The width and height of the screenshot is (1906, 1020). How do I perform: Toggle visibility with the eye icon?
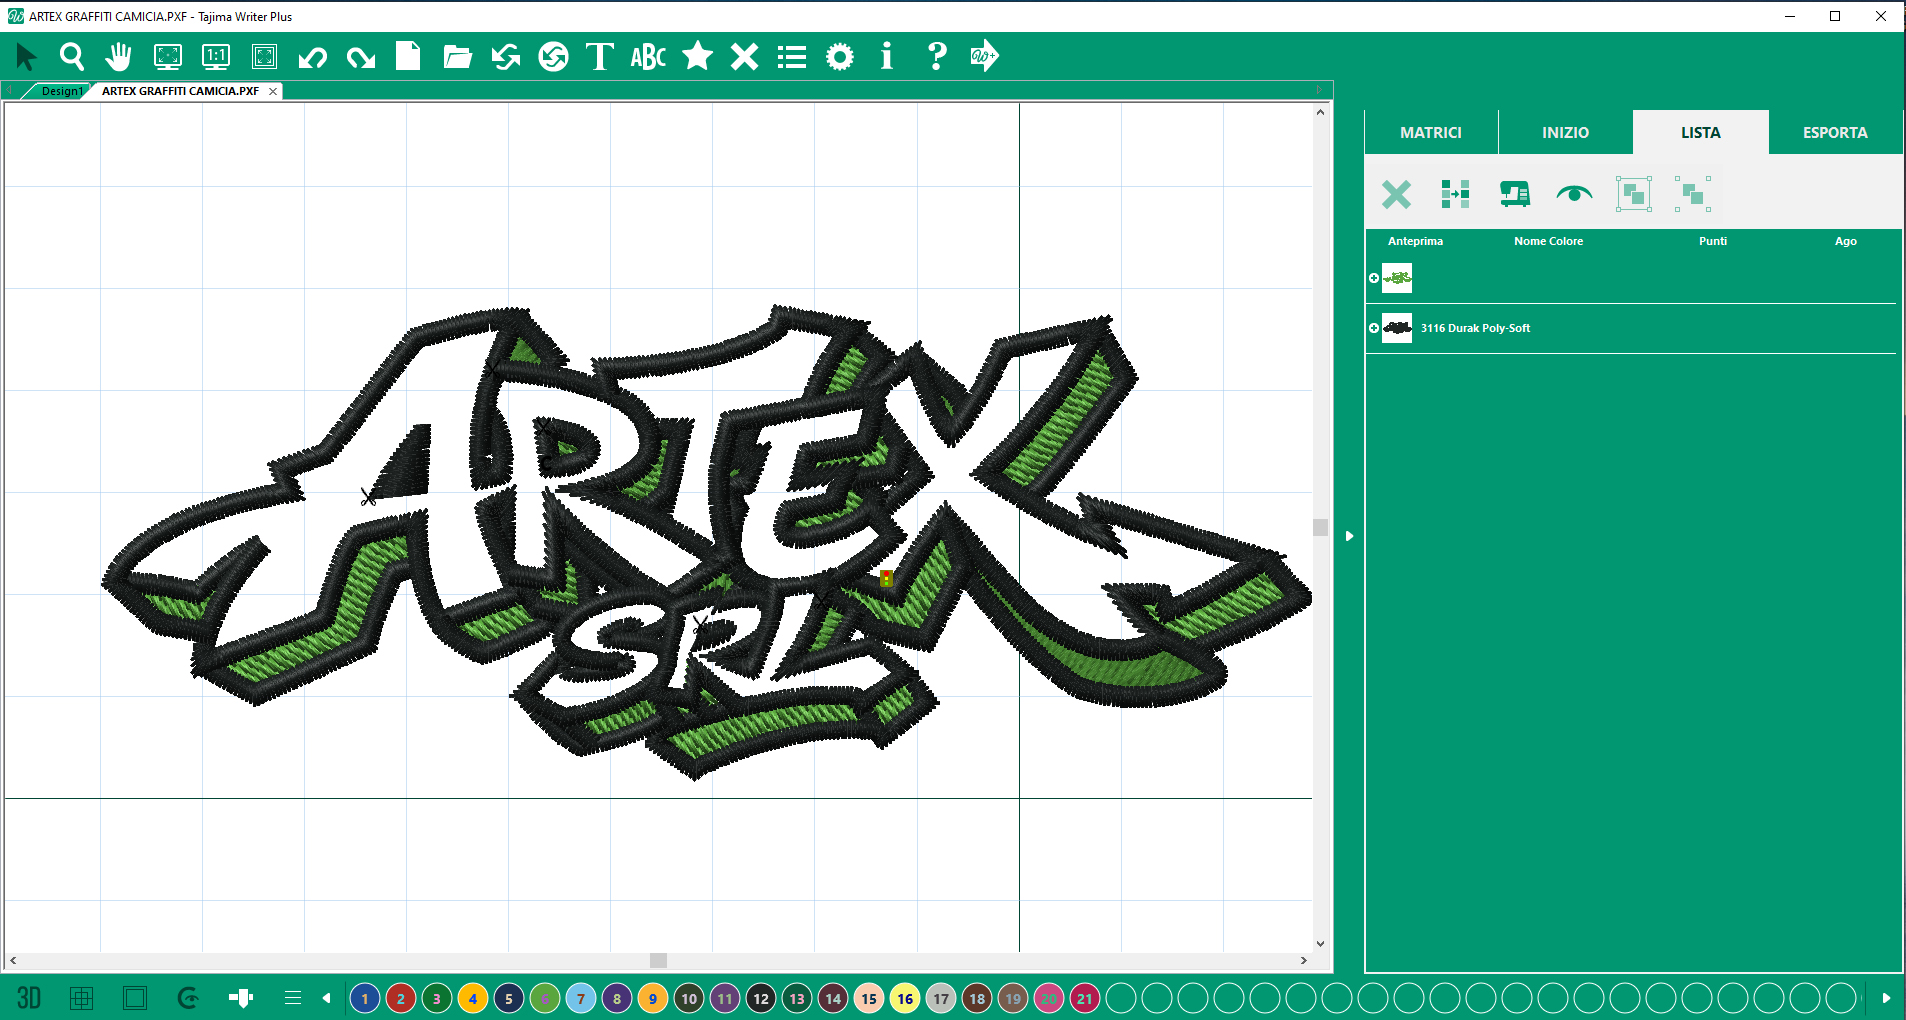(x=1574, y=194)
